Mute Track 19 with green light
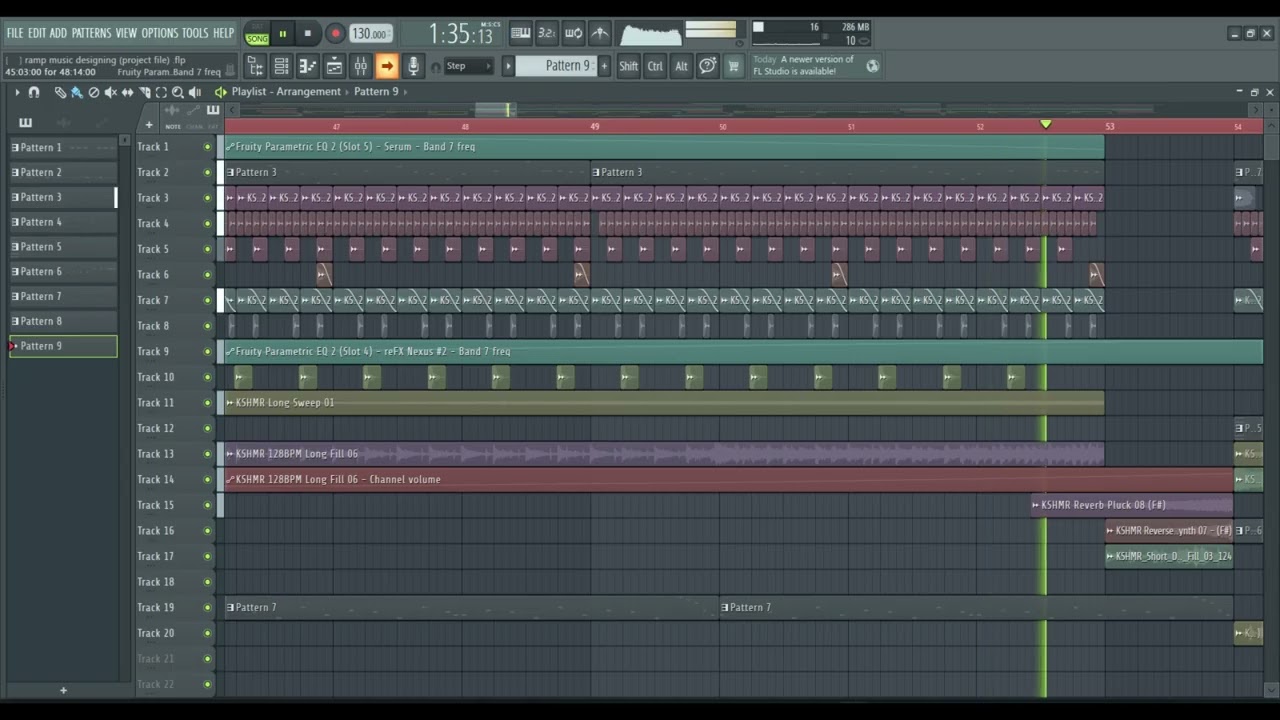 208,607
